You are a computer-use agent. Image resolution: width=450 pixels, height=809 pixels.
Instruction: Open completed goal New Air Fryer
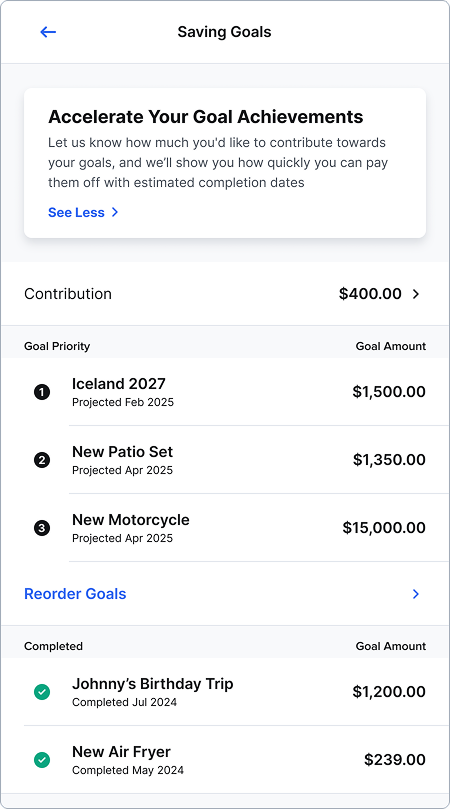pos(225,759)
